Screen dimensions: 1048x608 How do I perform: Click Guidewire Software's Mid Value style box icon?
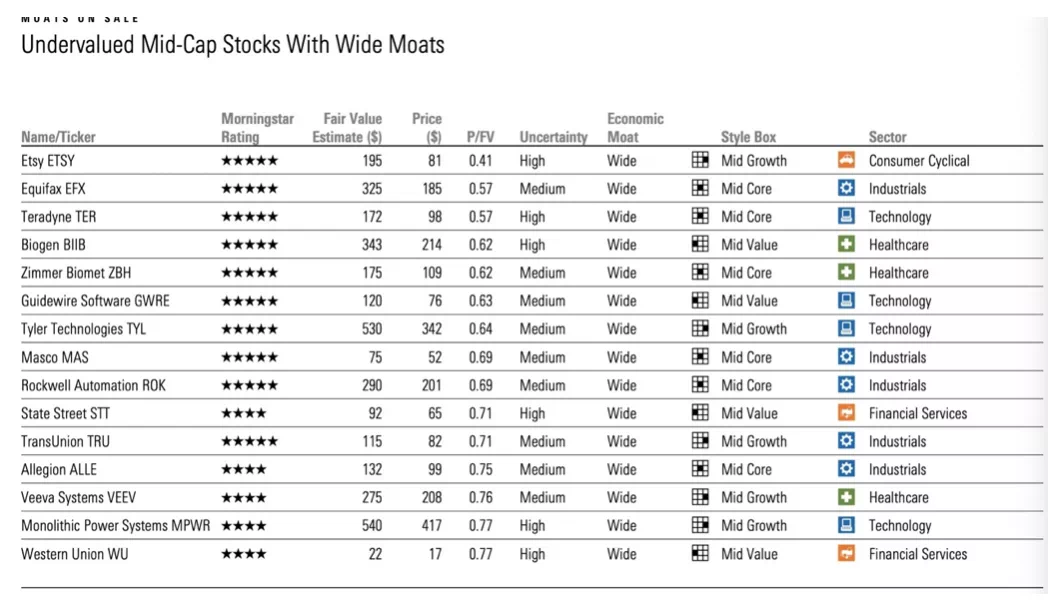[x=700, y=301]
